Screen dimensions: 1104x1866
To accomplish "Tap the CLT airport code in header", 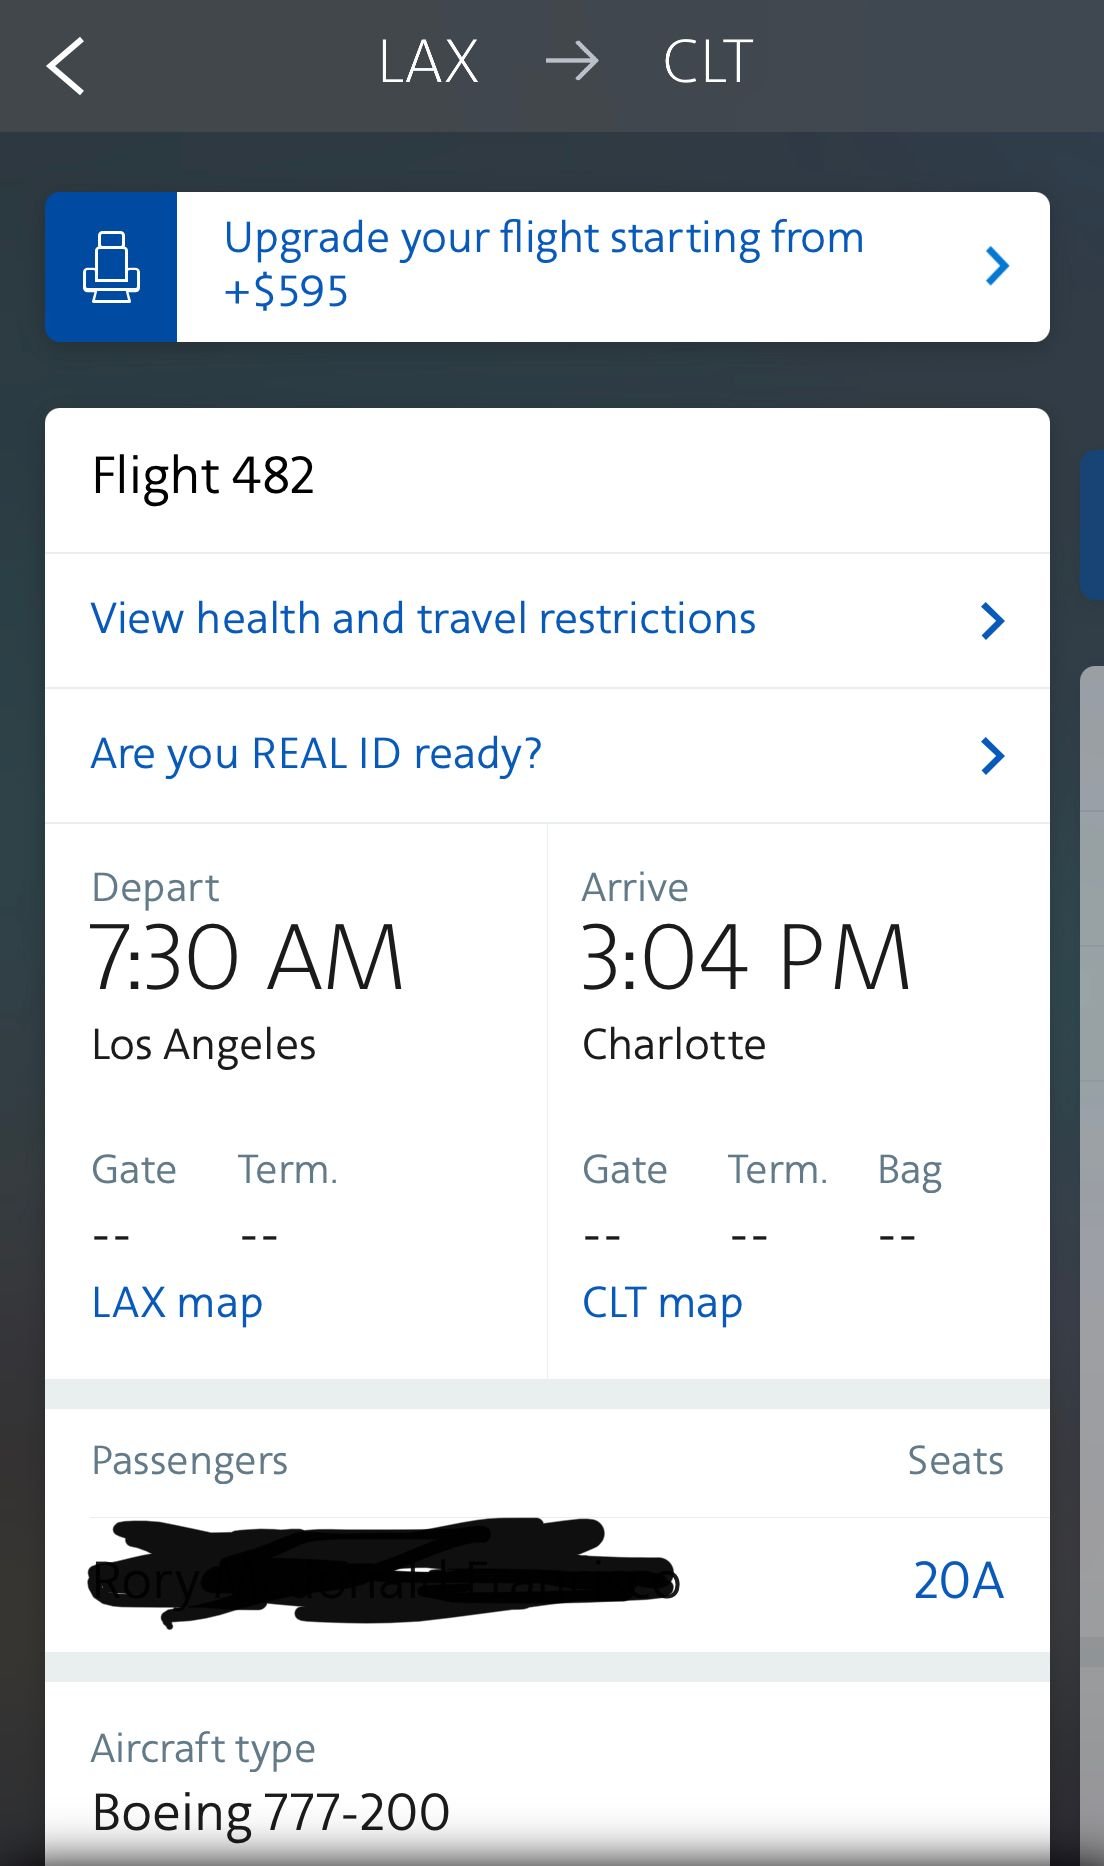I will (x=708, y=62).
